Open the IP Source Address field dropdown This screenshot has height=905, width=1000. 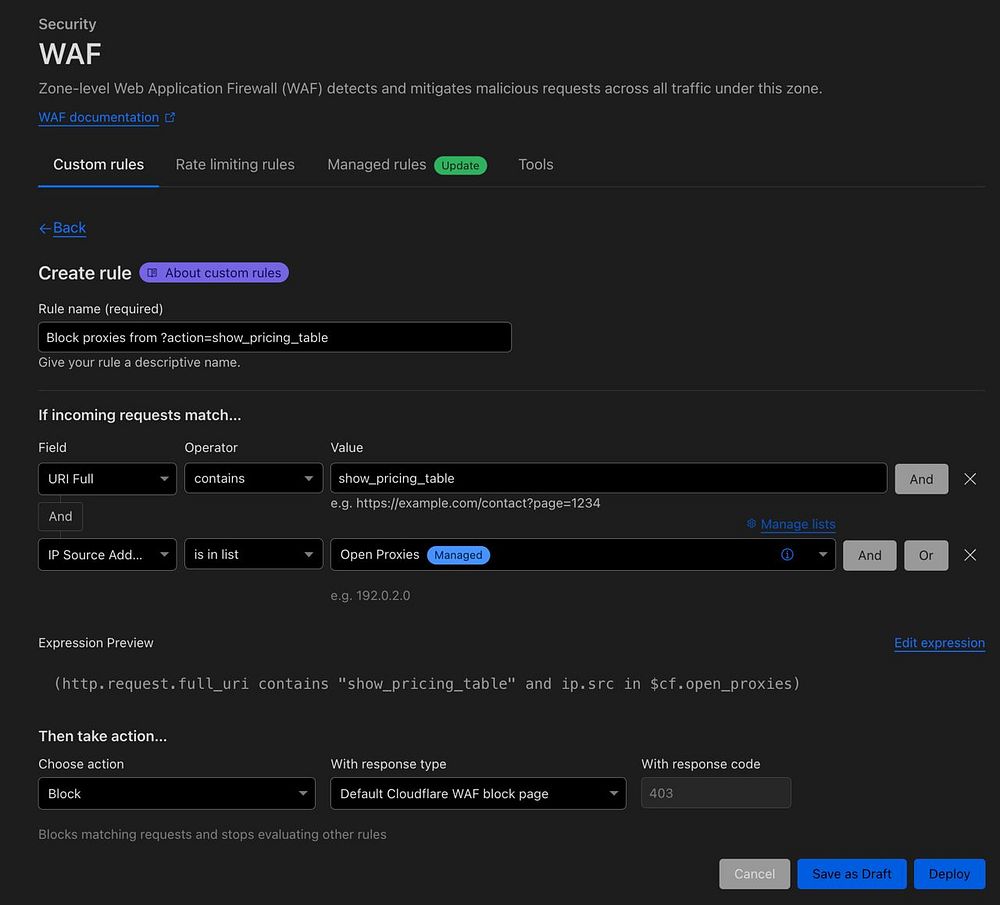[x=107, y=555]
